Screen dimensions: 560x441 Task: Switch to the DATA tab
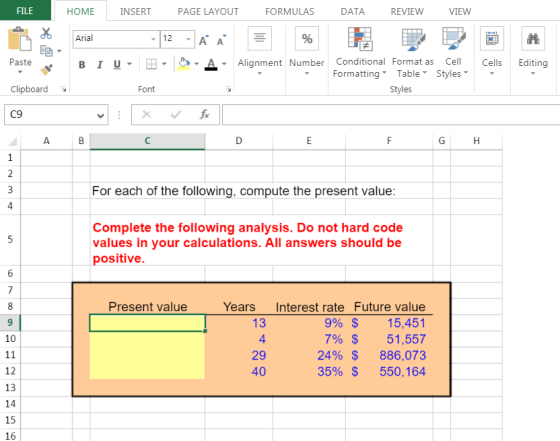pyautogui.click(x=352, y=11)
